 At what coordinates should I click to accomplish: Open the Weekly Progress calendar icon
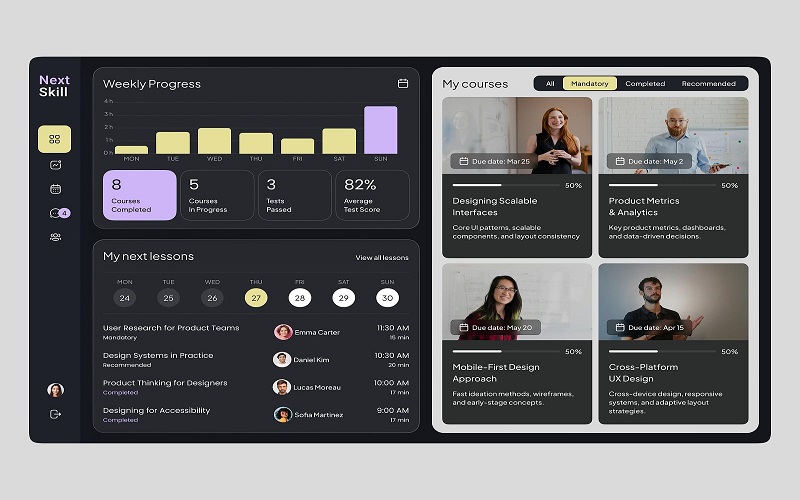(403, 83)
